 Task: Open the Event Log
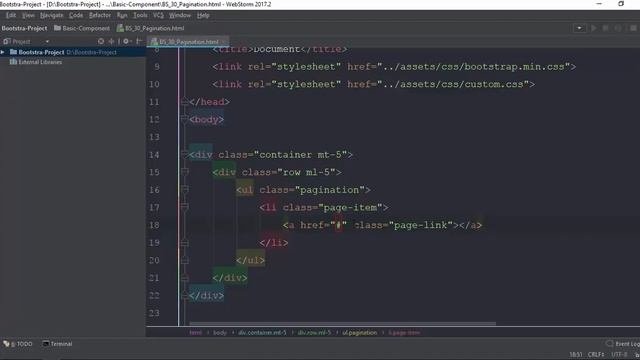(x=623, y=344)
